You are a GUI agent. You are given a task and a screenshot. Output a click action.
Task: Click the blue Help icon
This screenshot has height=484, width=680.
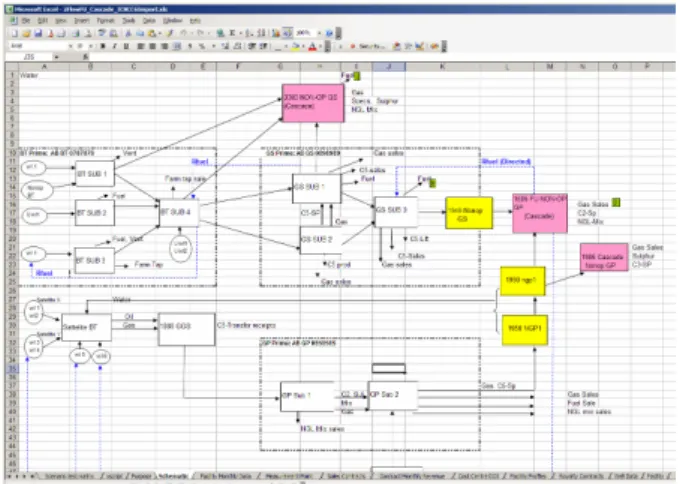(329, 33)
